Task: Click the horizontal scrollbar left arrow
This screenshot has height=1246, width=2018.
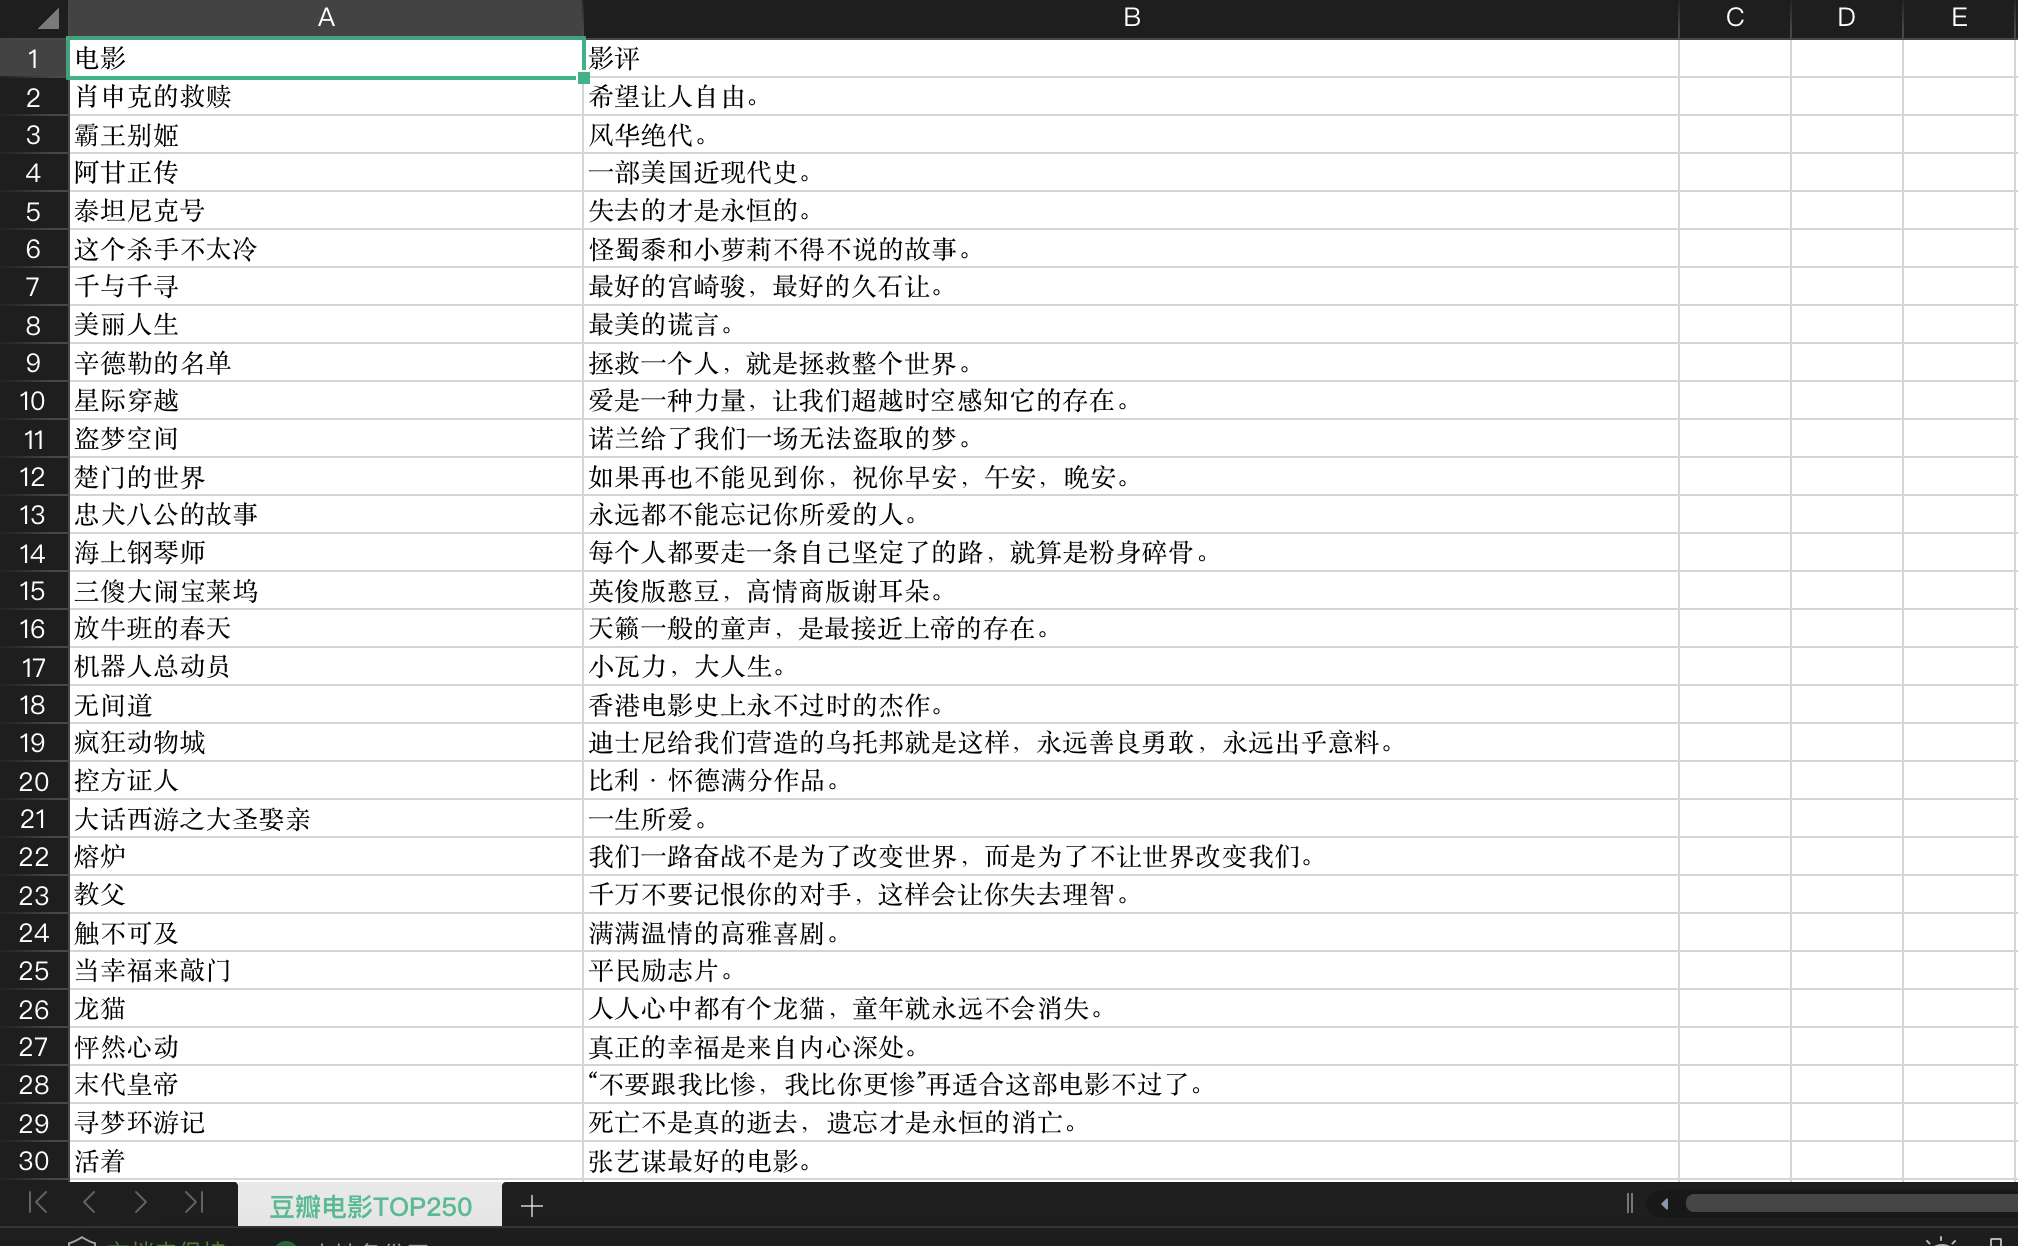Action: (1664, 1204)
